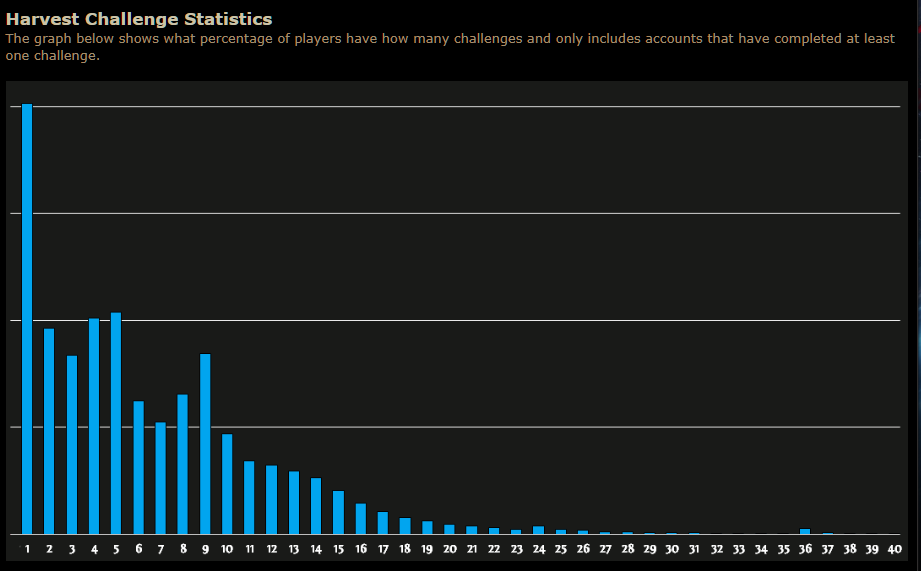Click x-axis label 7

tap(160, 549)
